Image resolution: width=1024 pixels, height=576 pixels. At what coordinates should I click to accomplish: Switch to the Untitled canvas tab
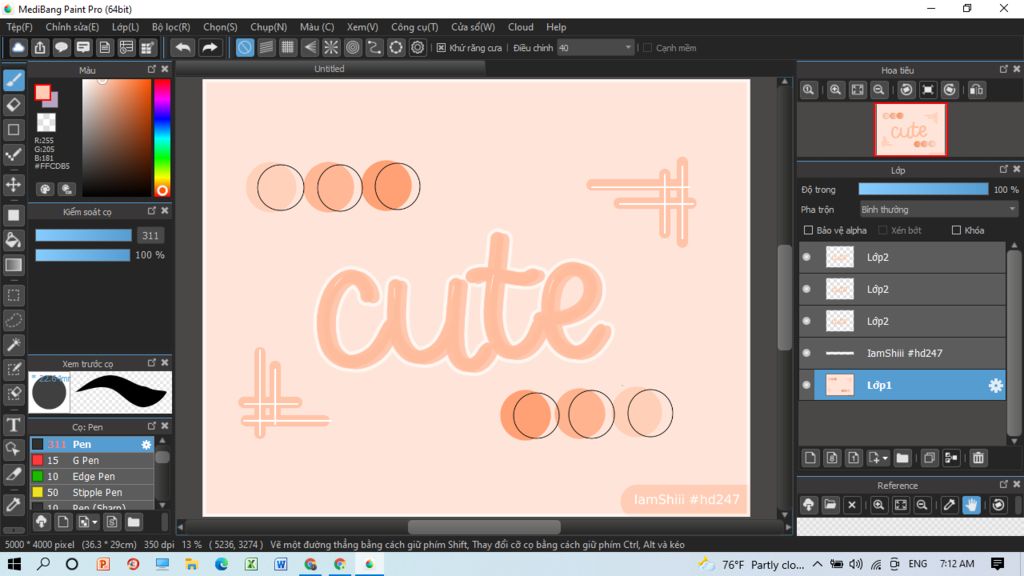330,69
